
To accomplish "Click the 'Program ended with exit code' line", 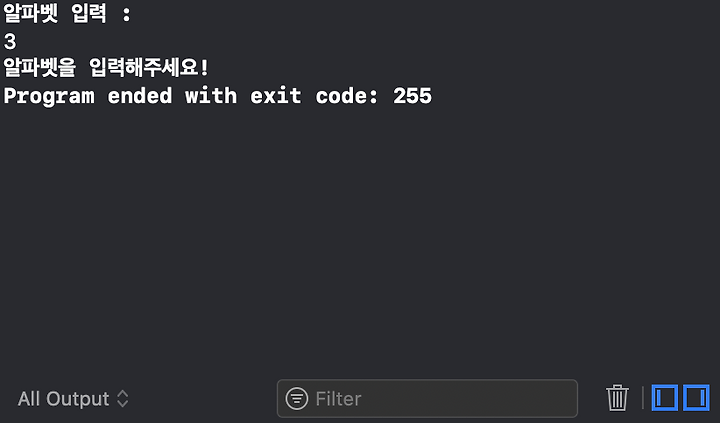I will tap(218, 96).
